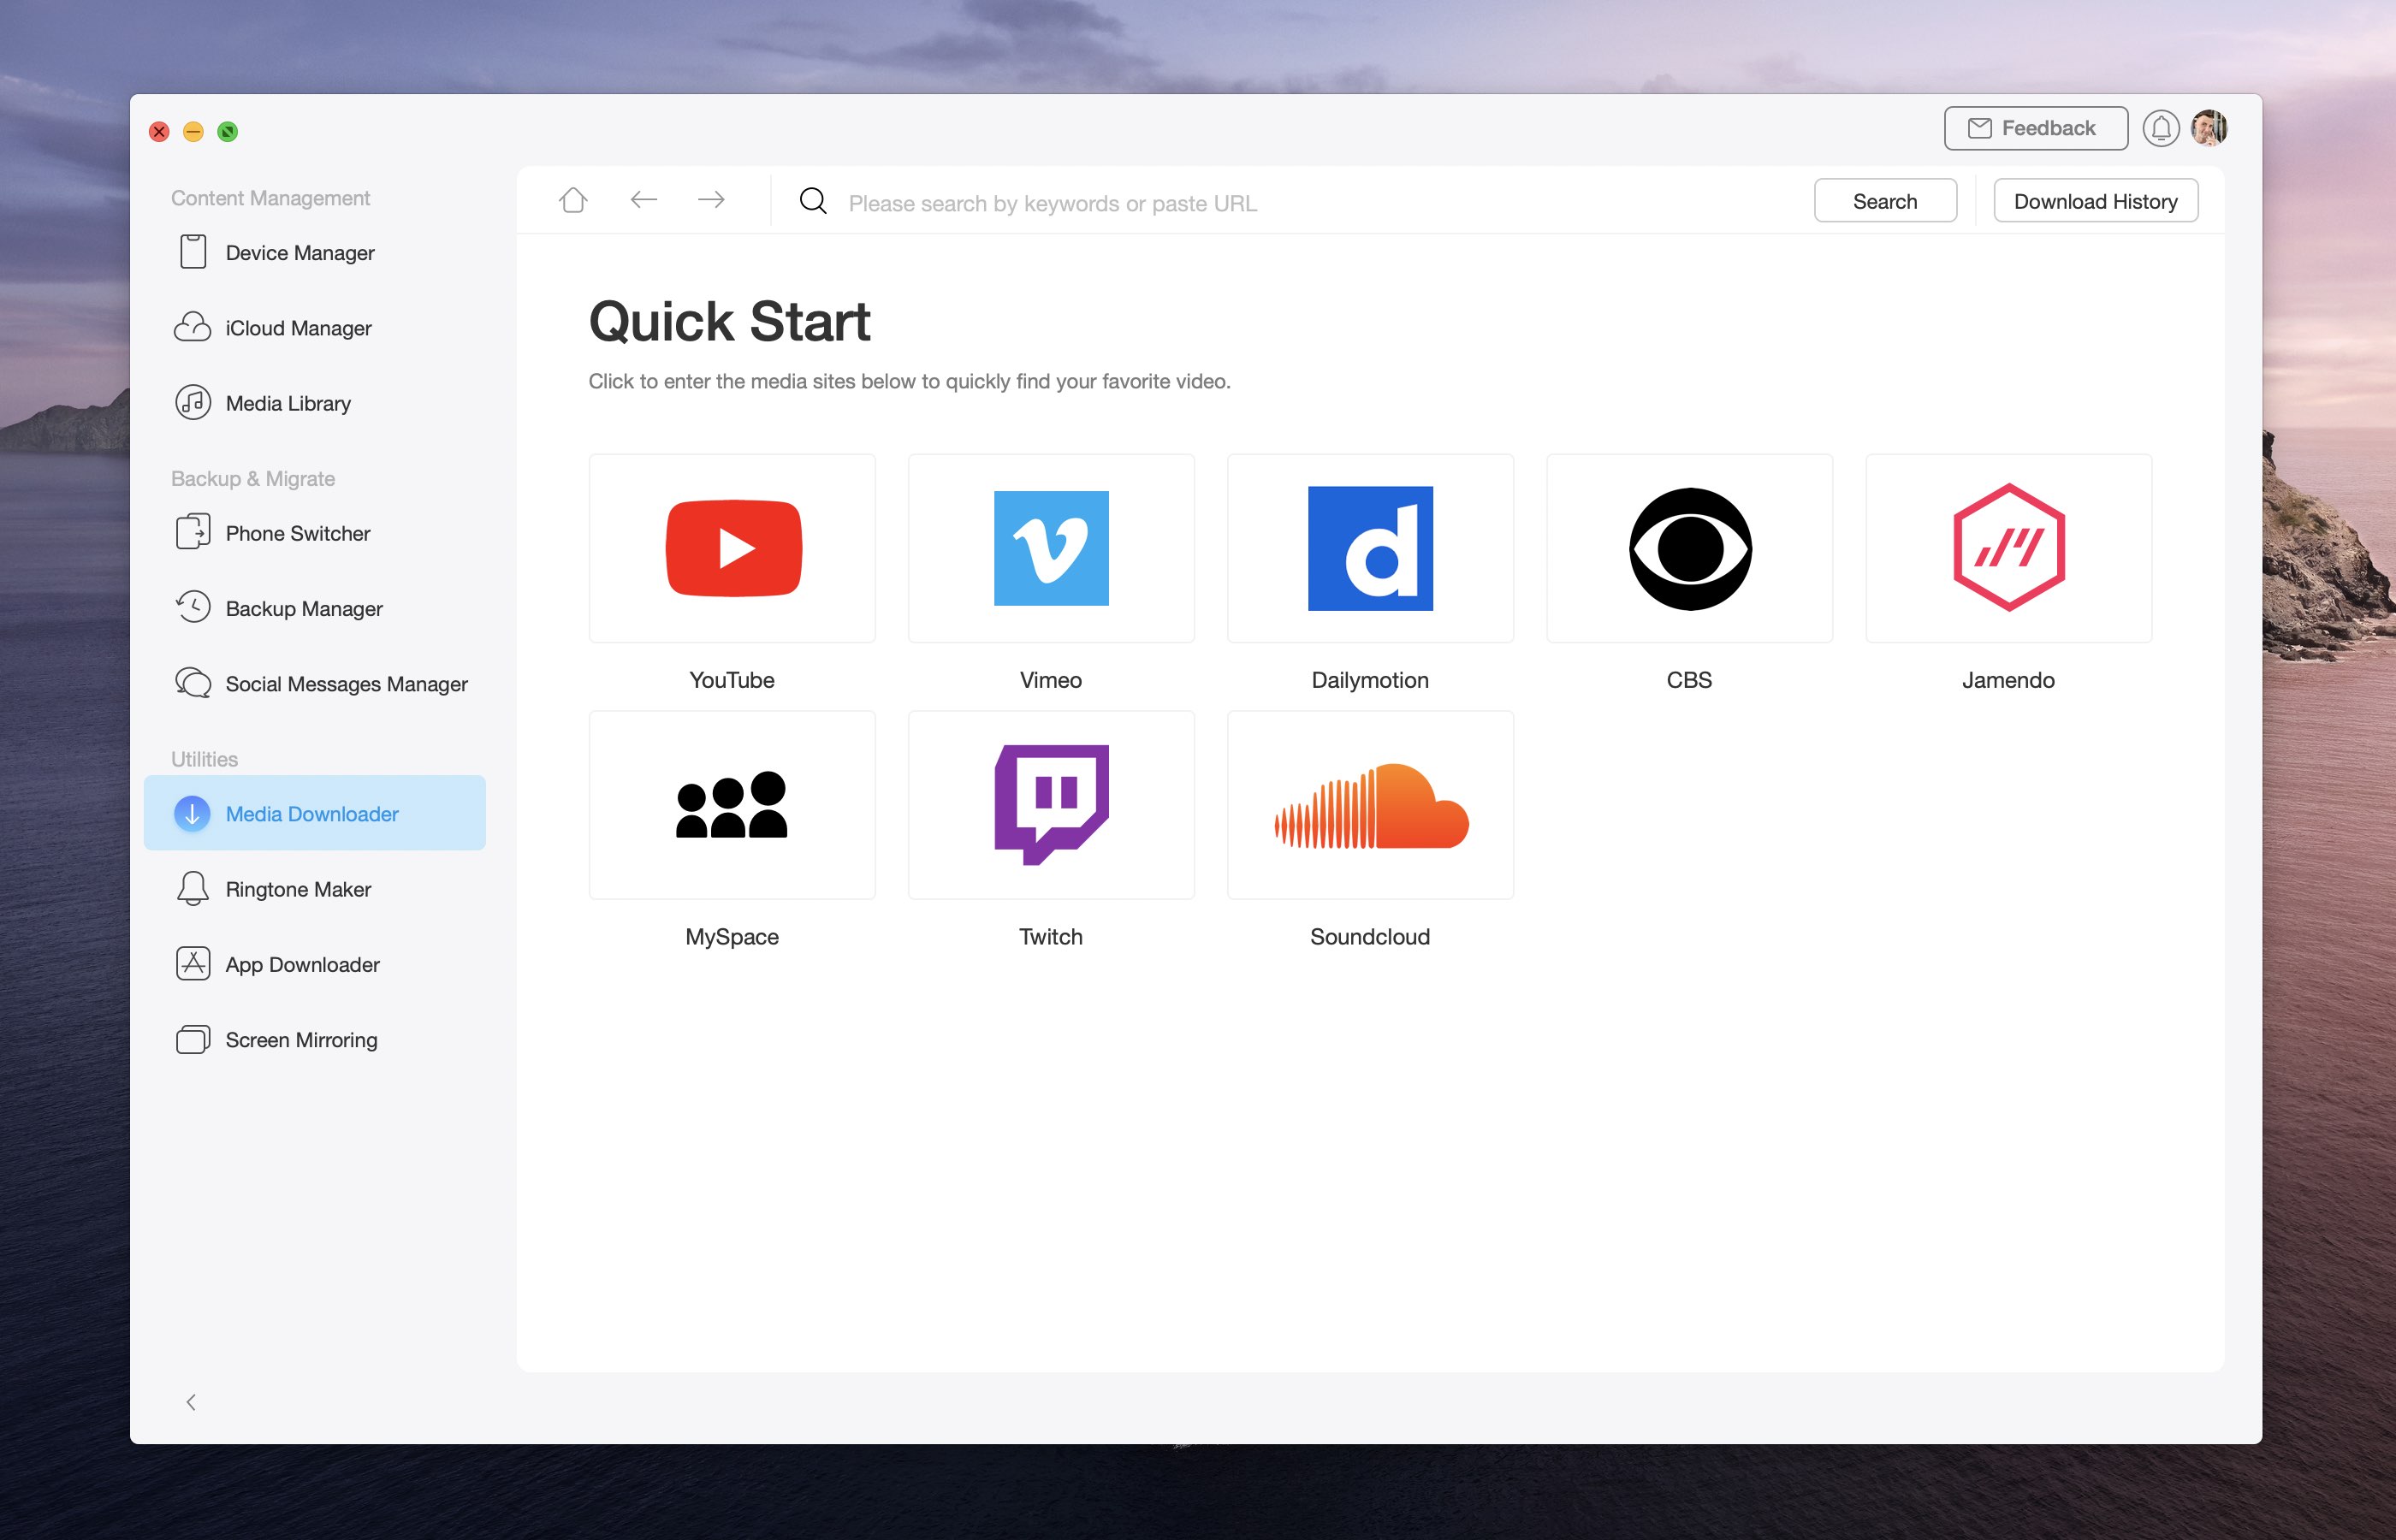The image size is (2396, 1540).
Task: Open Device Manager from the sidebar
Action: coord(315,252)
